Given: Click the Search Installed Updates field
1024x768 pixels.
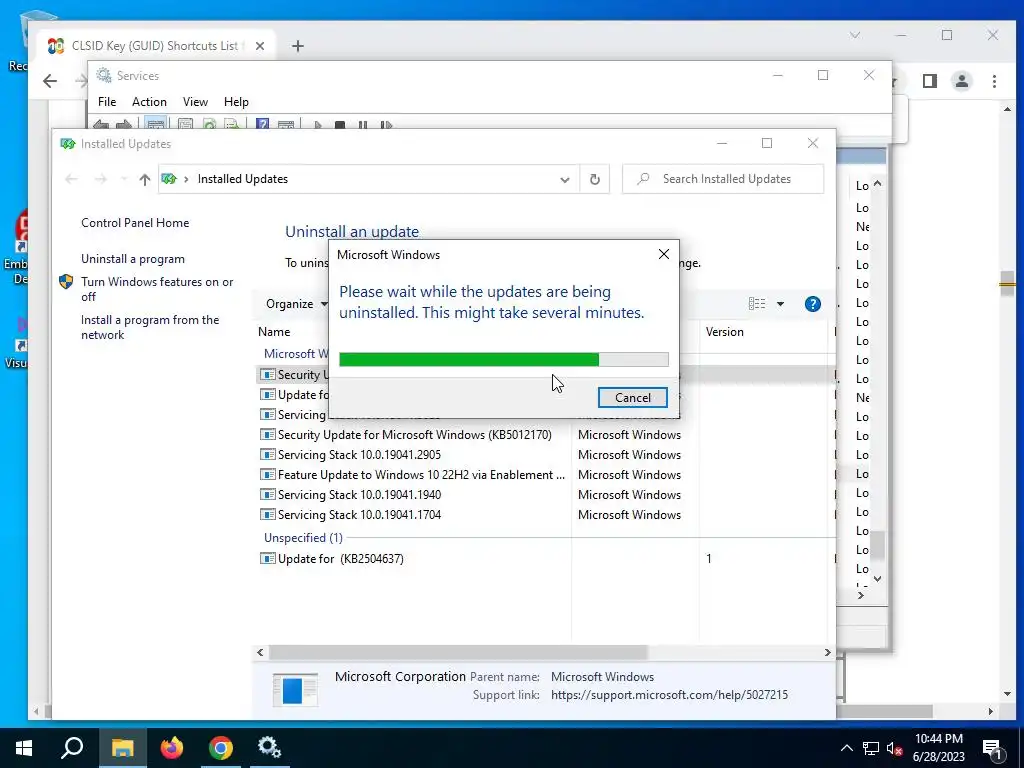Looking at the screenshot, I should 723,179.
